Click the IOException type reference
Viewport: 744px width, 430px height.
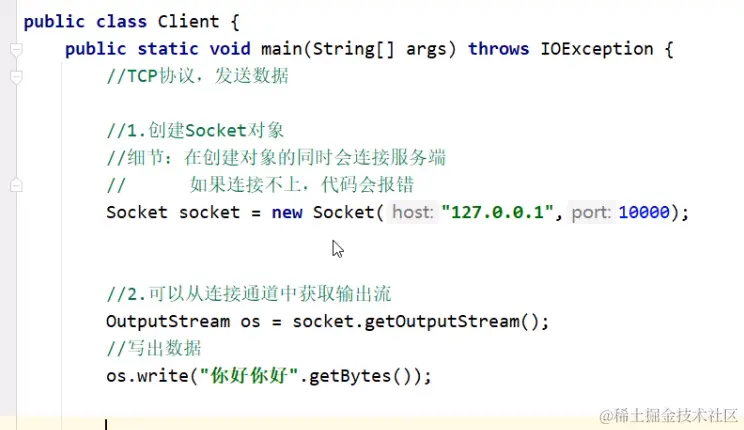coord(596,49)
